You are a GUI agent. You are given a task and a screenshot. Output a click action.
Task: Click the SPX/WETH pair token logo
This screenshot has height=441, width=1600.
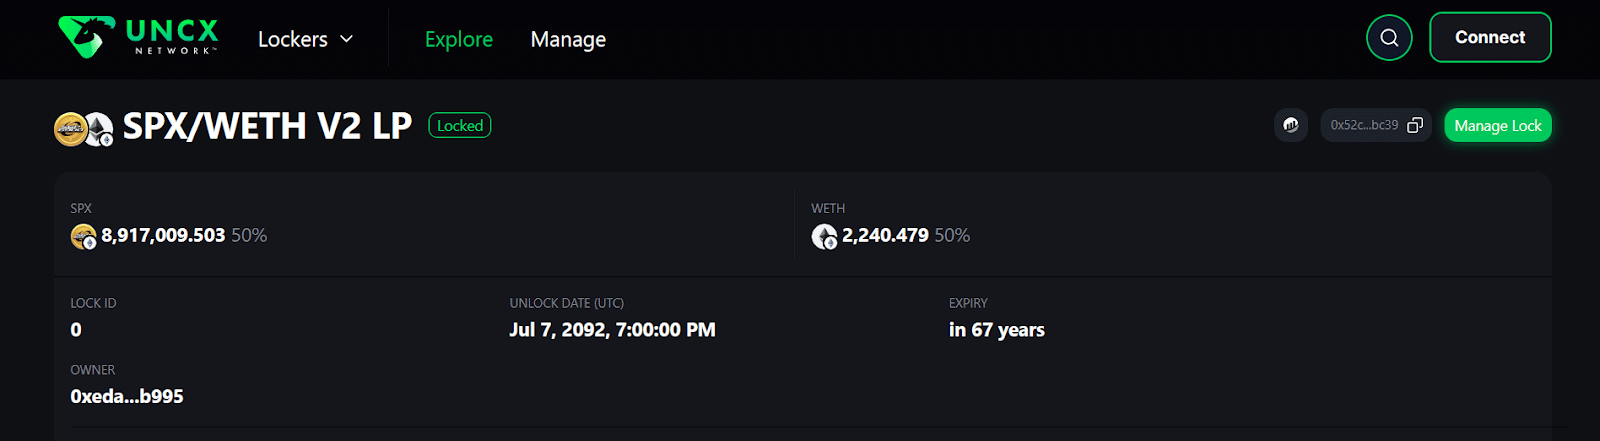pos(83,129)
